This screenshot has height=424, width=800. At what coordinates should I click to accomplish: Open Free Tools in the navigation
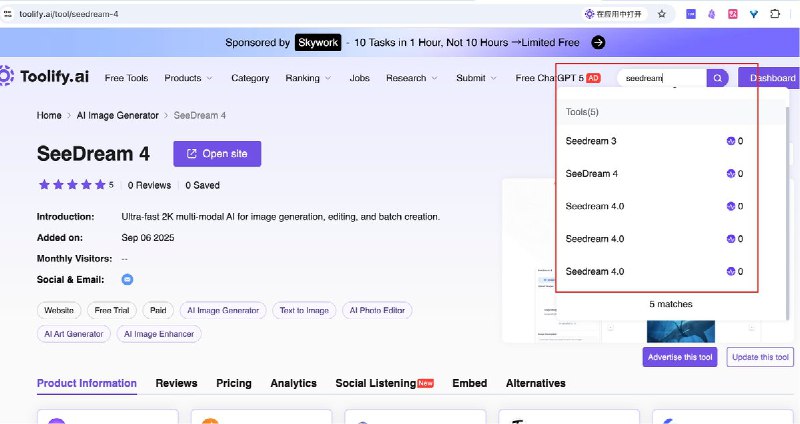[126, 78]
